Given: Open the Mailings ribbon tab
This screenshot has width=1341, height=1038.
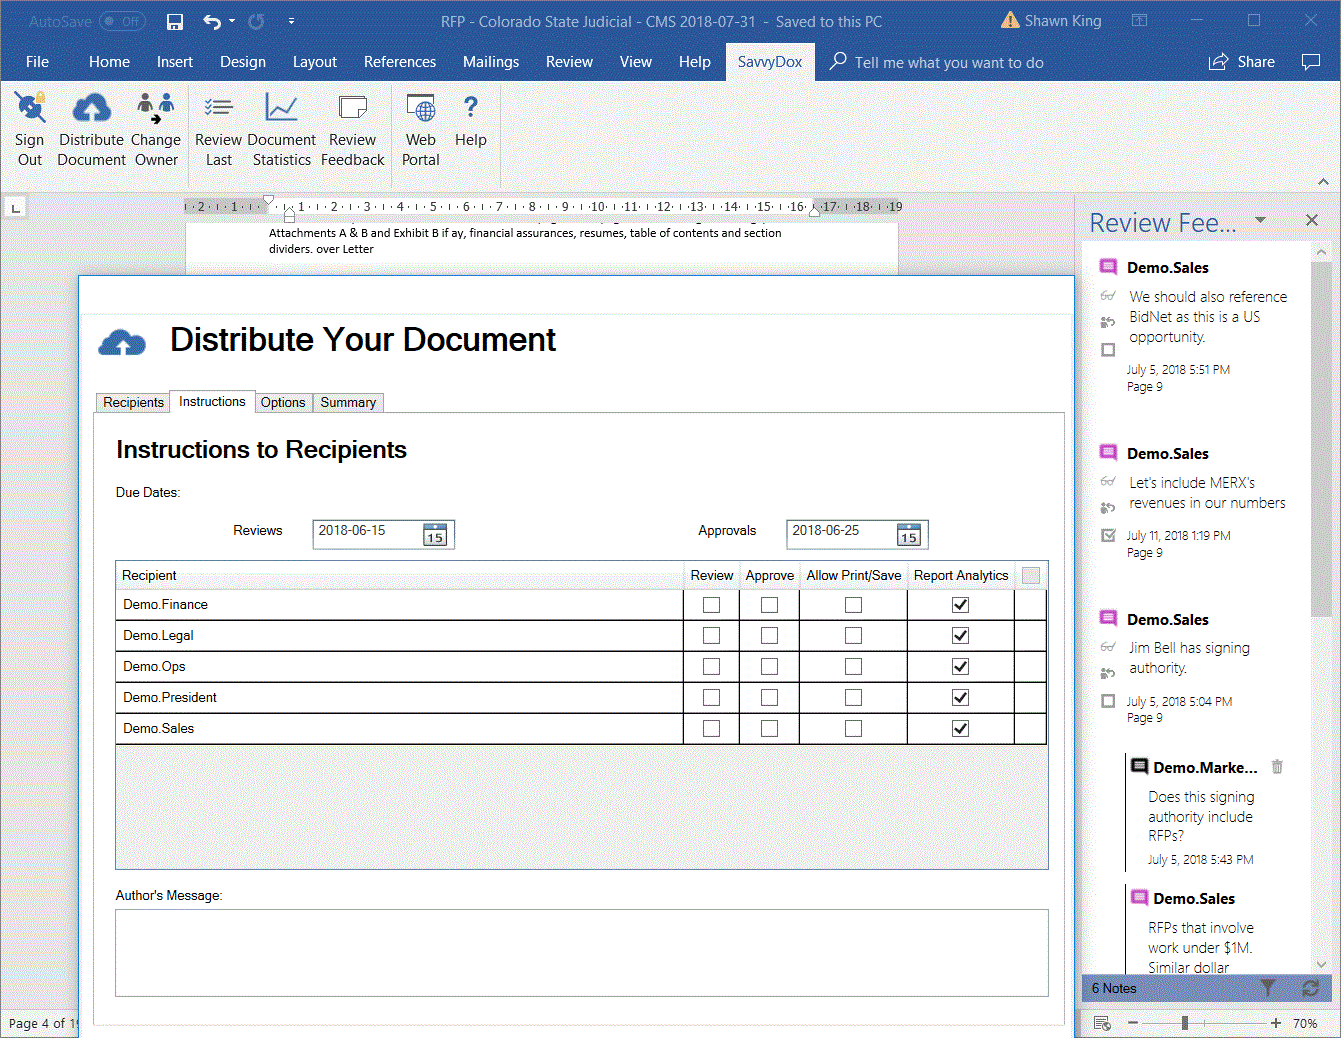Looking at the screenshot, I should [x=491, y=62].
